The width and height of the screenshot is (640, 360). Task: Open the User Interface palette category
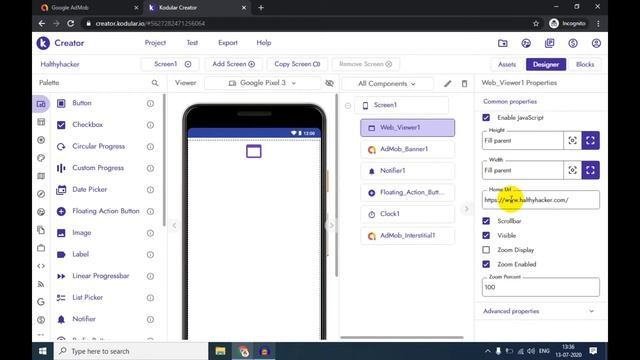(x=41, y=104)
